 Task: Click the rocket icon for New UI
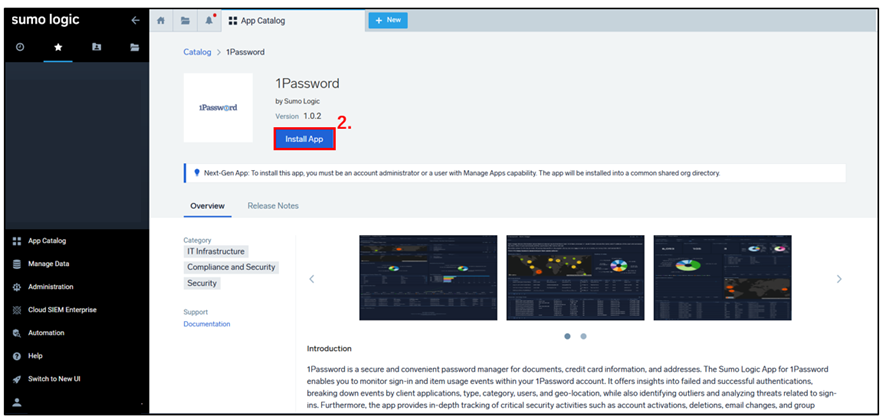17,379
